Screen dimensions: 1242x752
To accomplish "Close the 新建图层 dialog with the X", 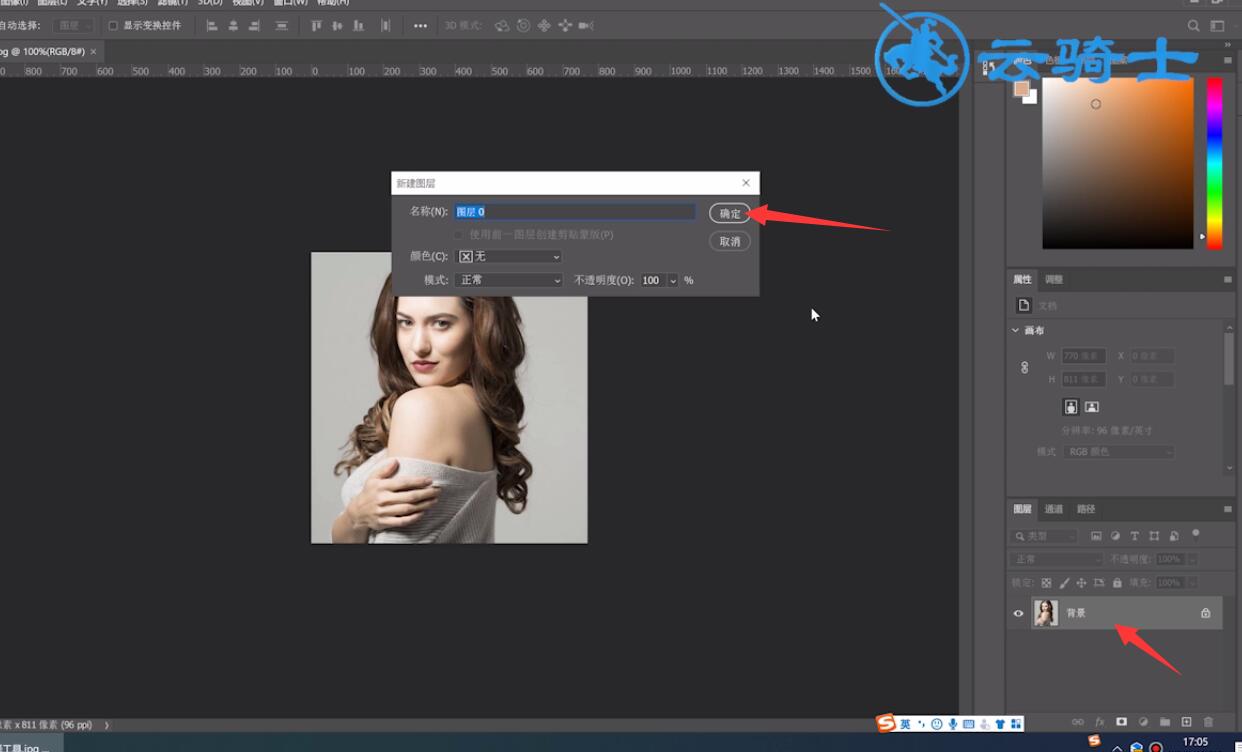I will click(746, 183).
